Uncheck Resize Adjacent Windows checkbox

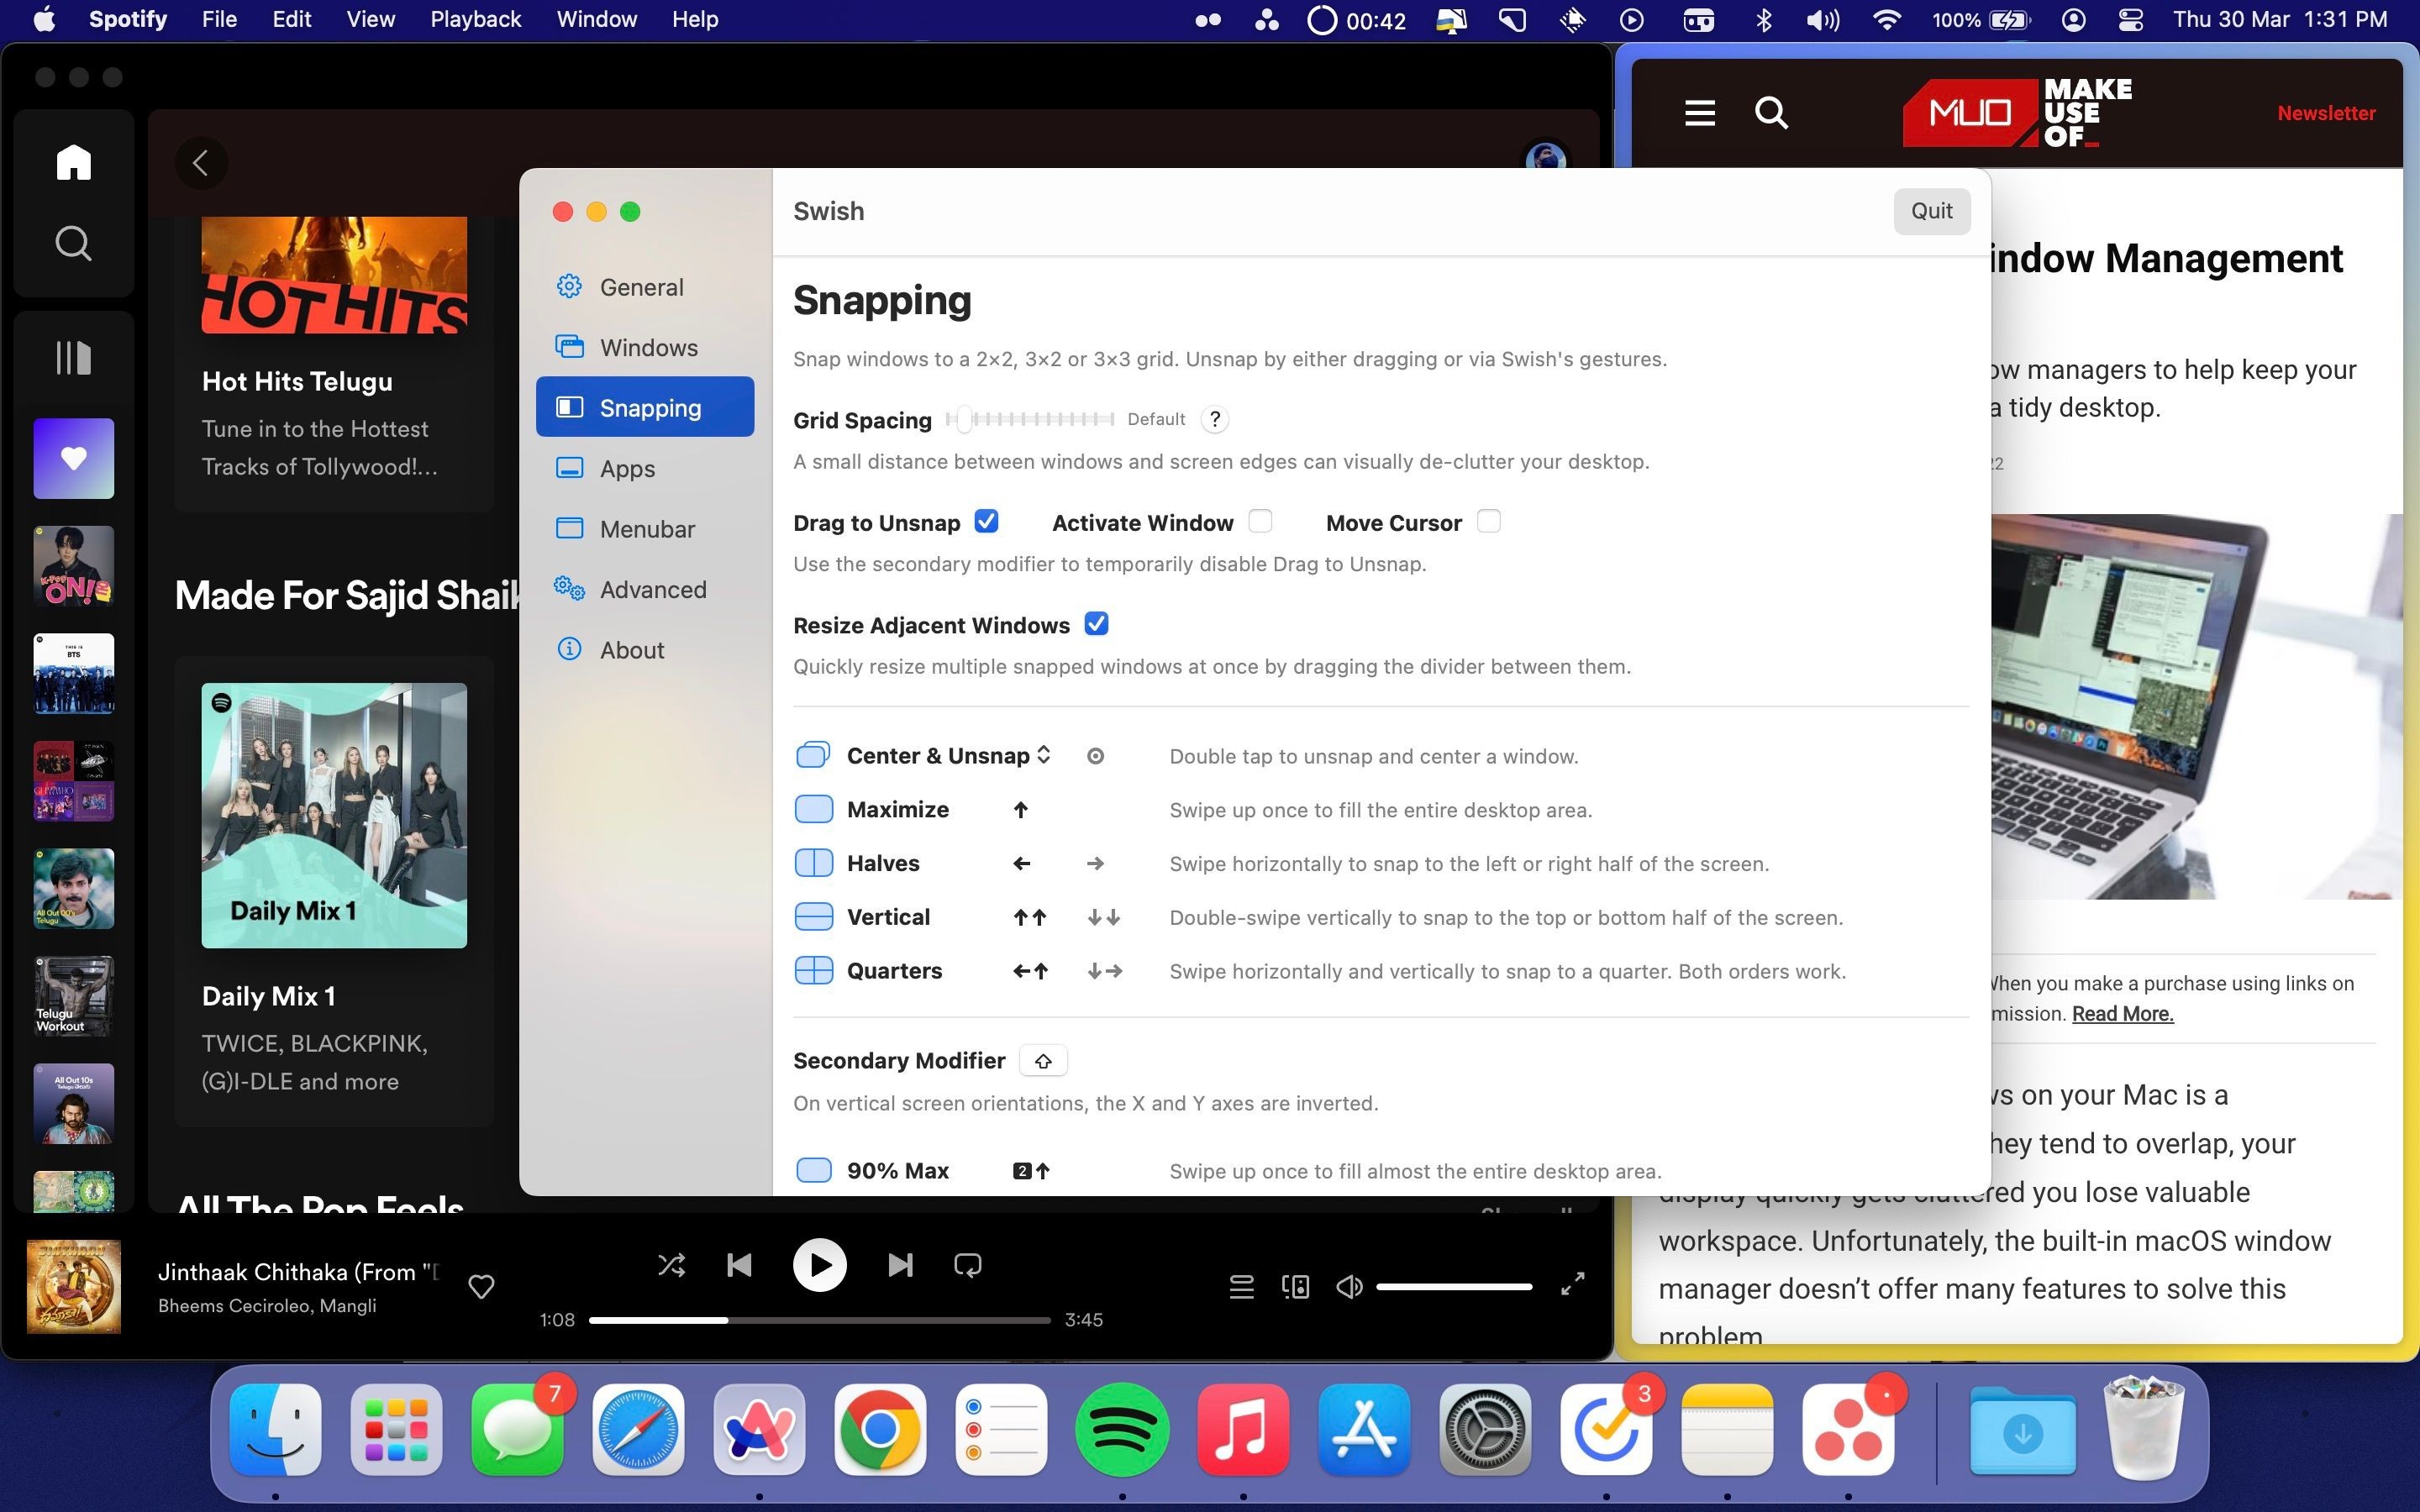click(1096, 624)
